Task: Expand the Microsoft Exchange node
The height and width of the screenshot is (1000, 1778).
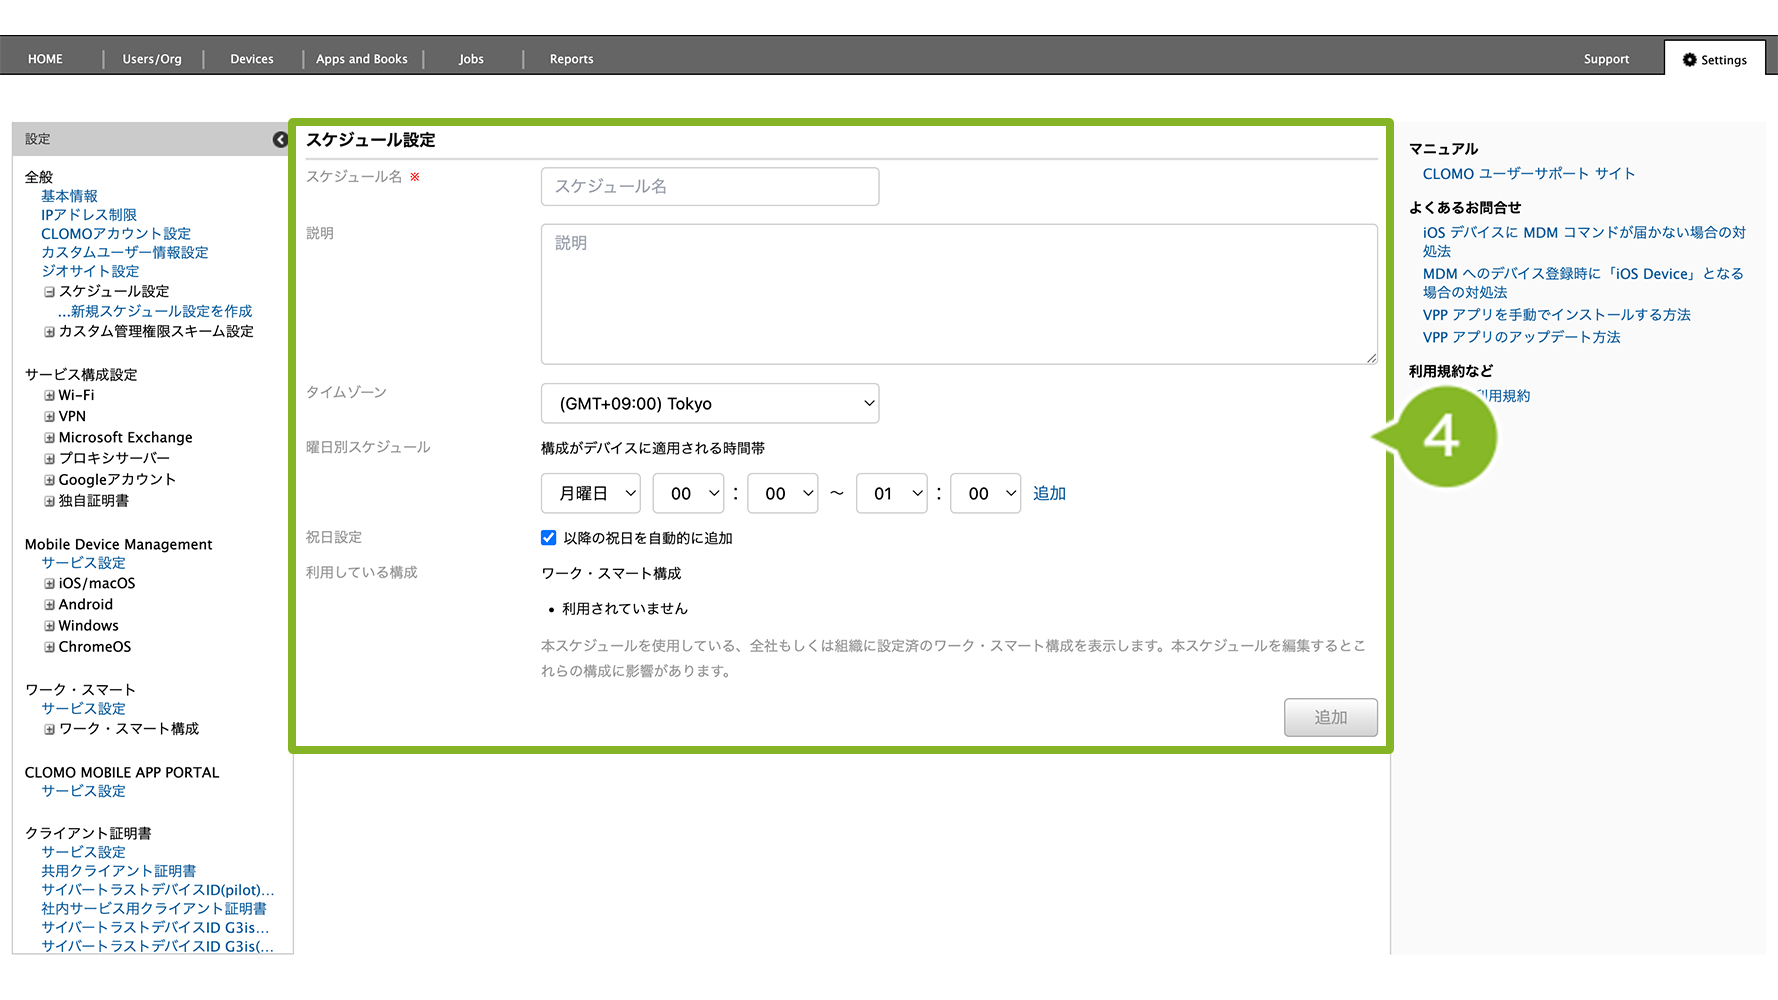Action: (49, 438)
